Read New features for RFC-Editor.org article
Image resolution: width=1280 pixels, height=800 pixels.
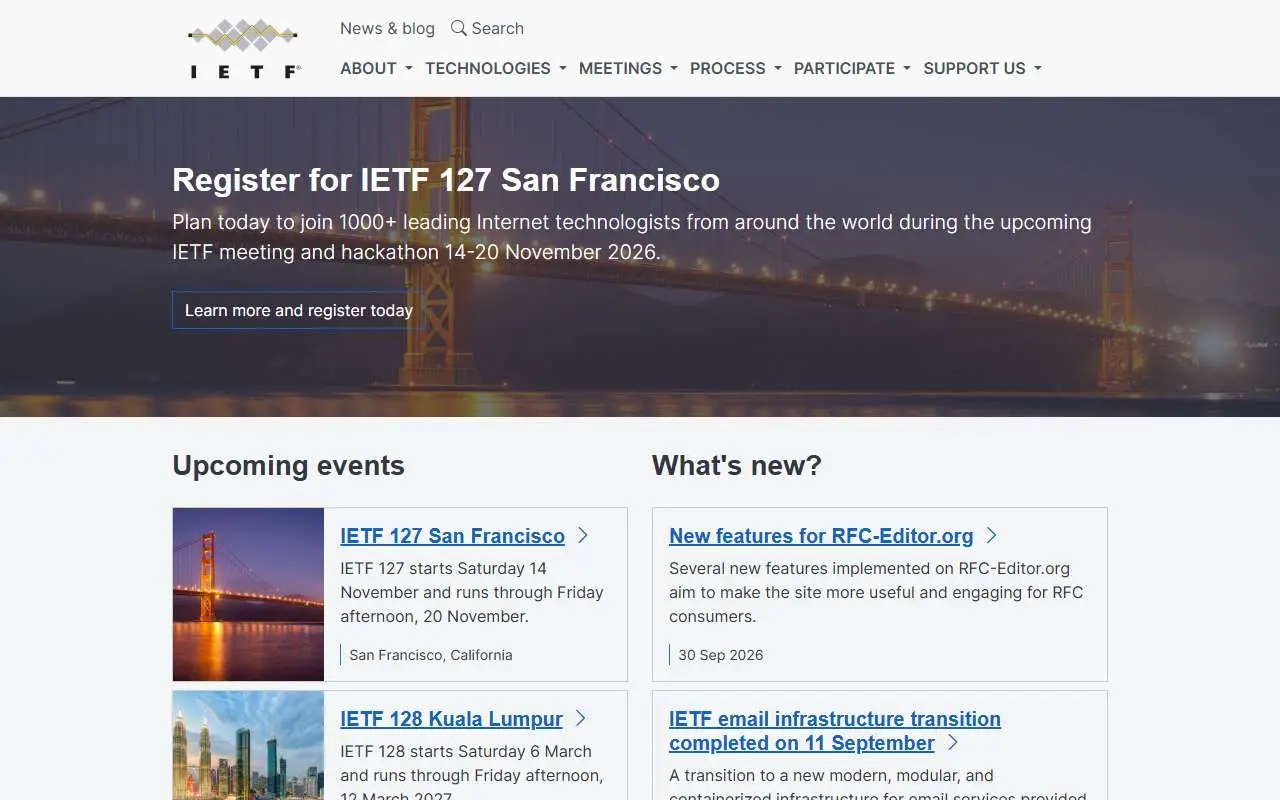point(821,536)
